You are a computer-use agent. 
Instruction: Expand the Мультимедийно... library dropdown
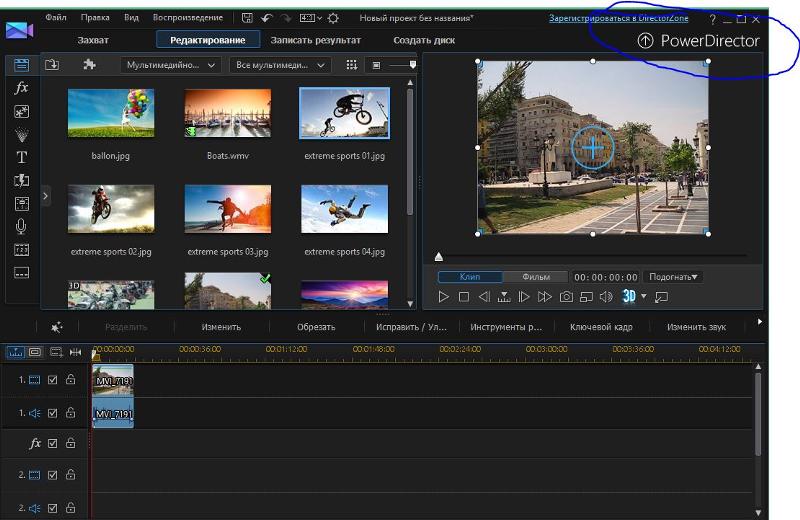click(x=172, y=65)
